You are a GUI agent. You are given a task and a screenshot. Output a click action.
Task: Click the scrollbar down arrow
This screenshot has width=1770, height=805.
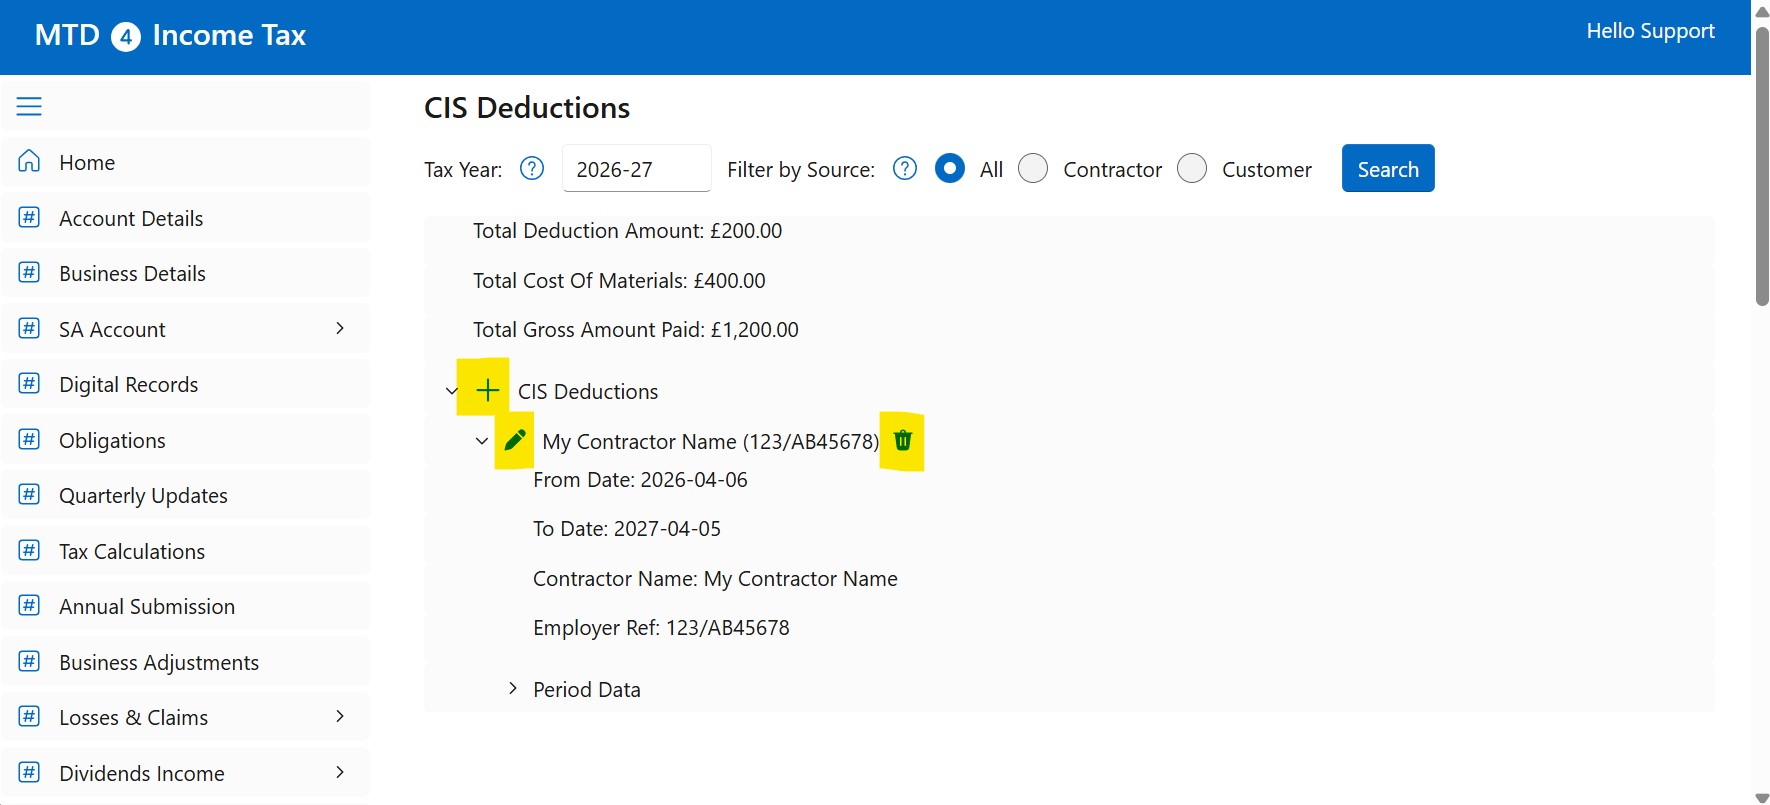click(1762, 797)
